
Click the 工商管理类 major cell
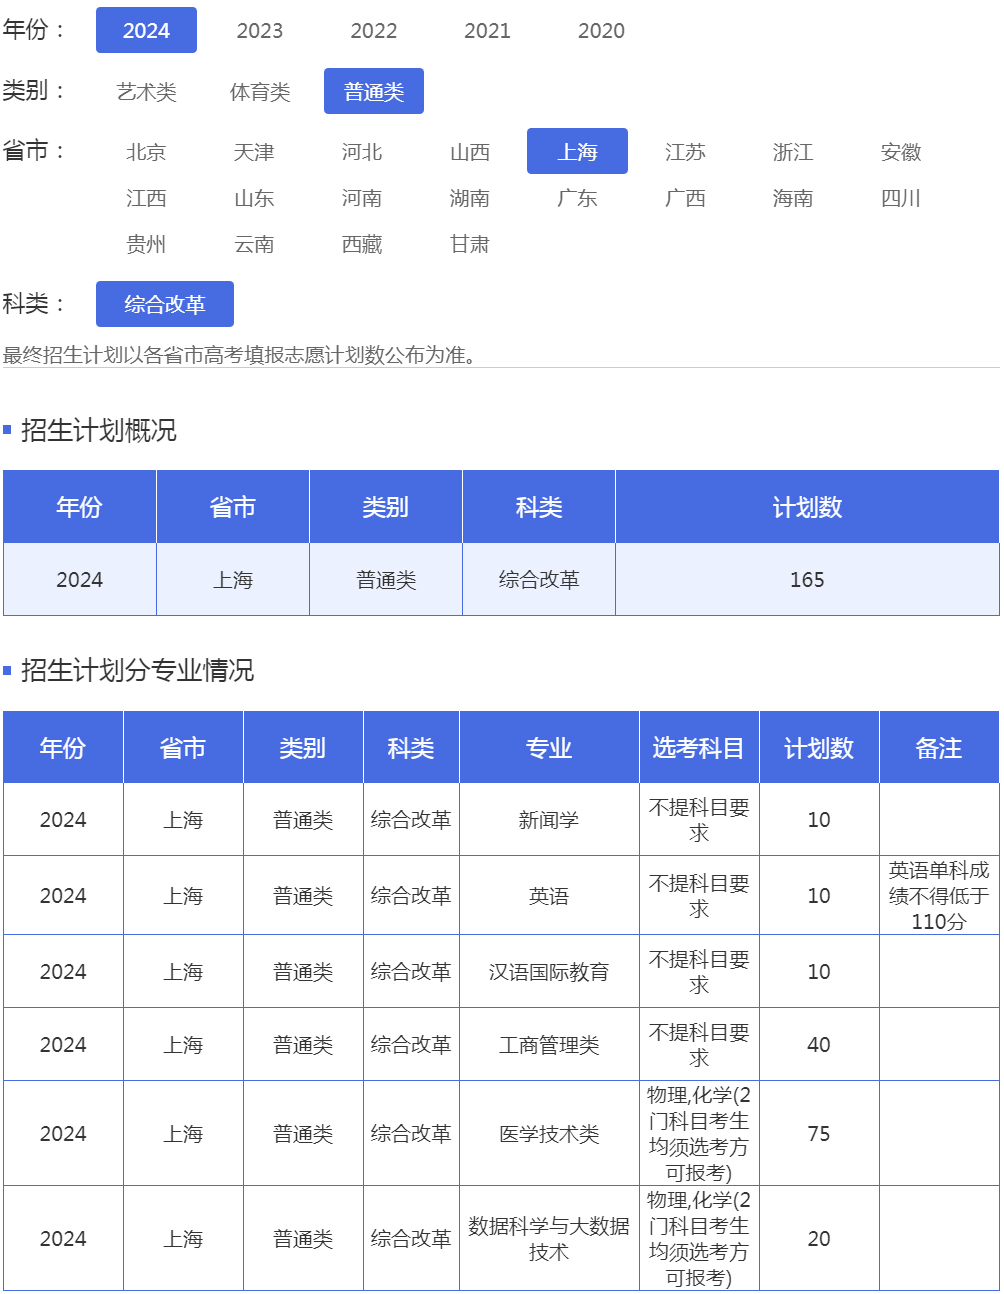point(549,1044)
